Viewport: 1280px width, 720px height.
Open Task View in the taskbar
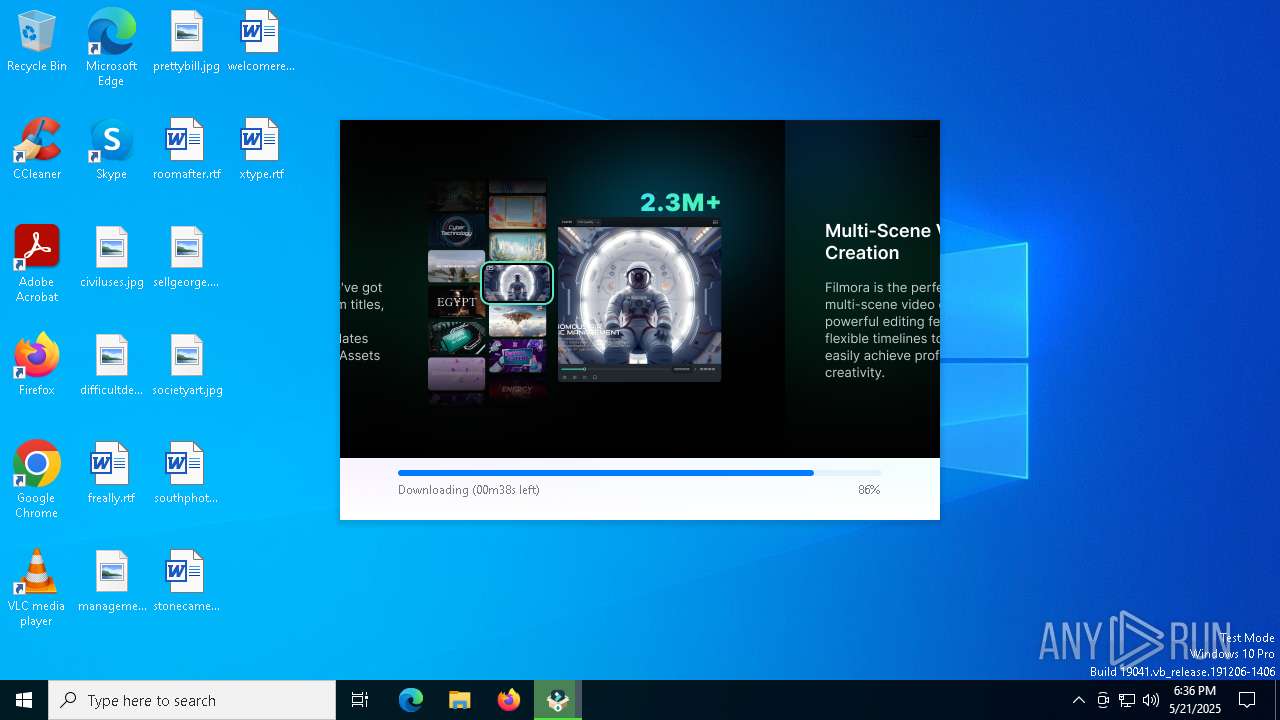pyautogui.click(x=360, y=700)
